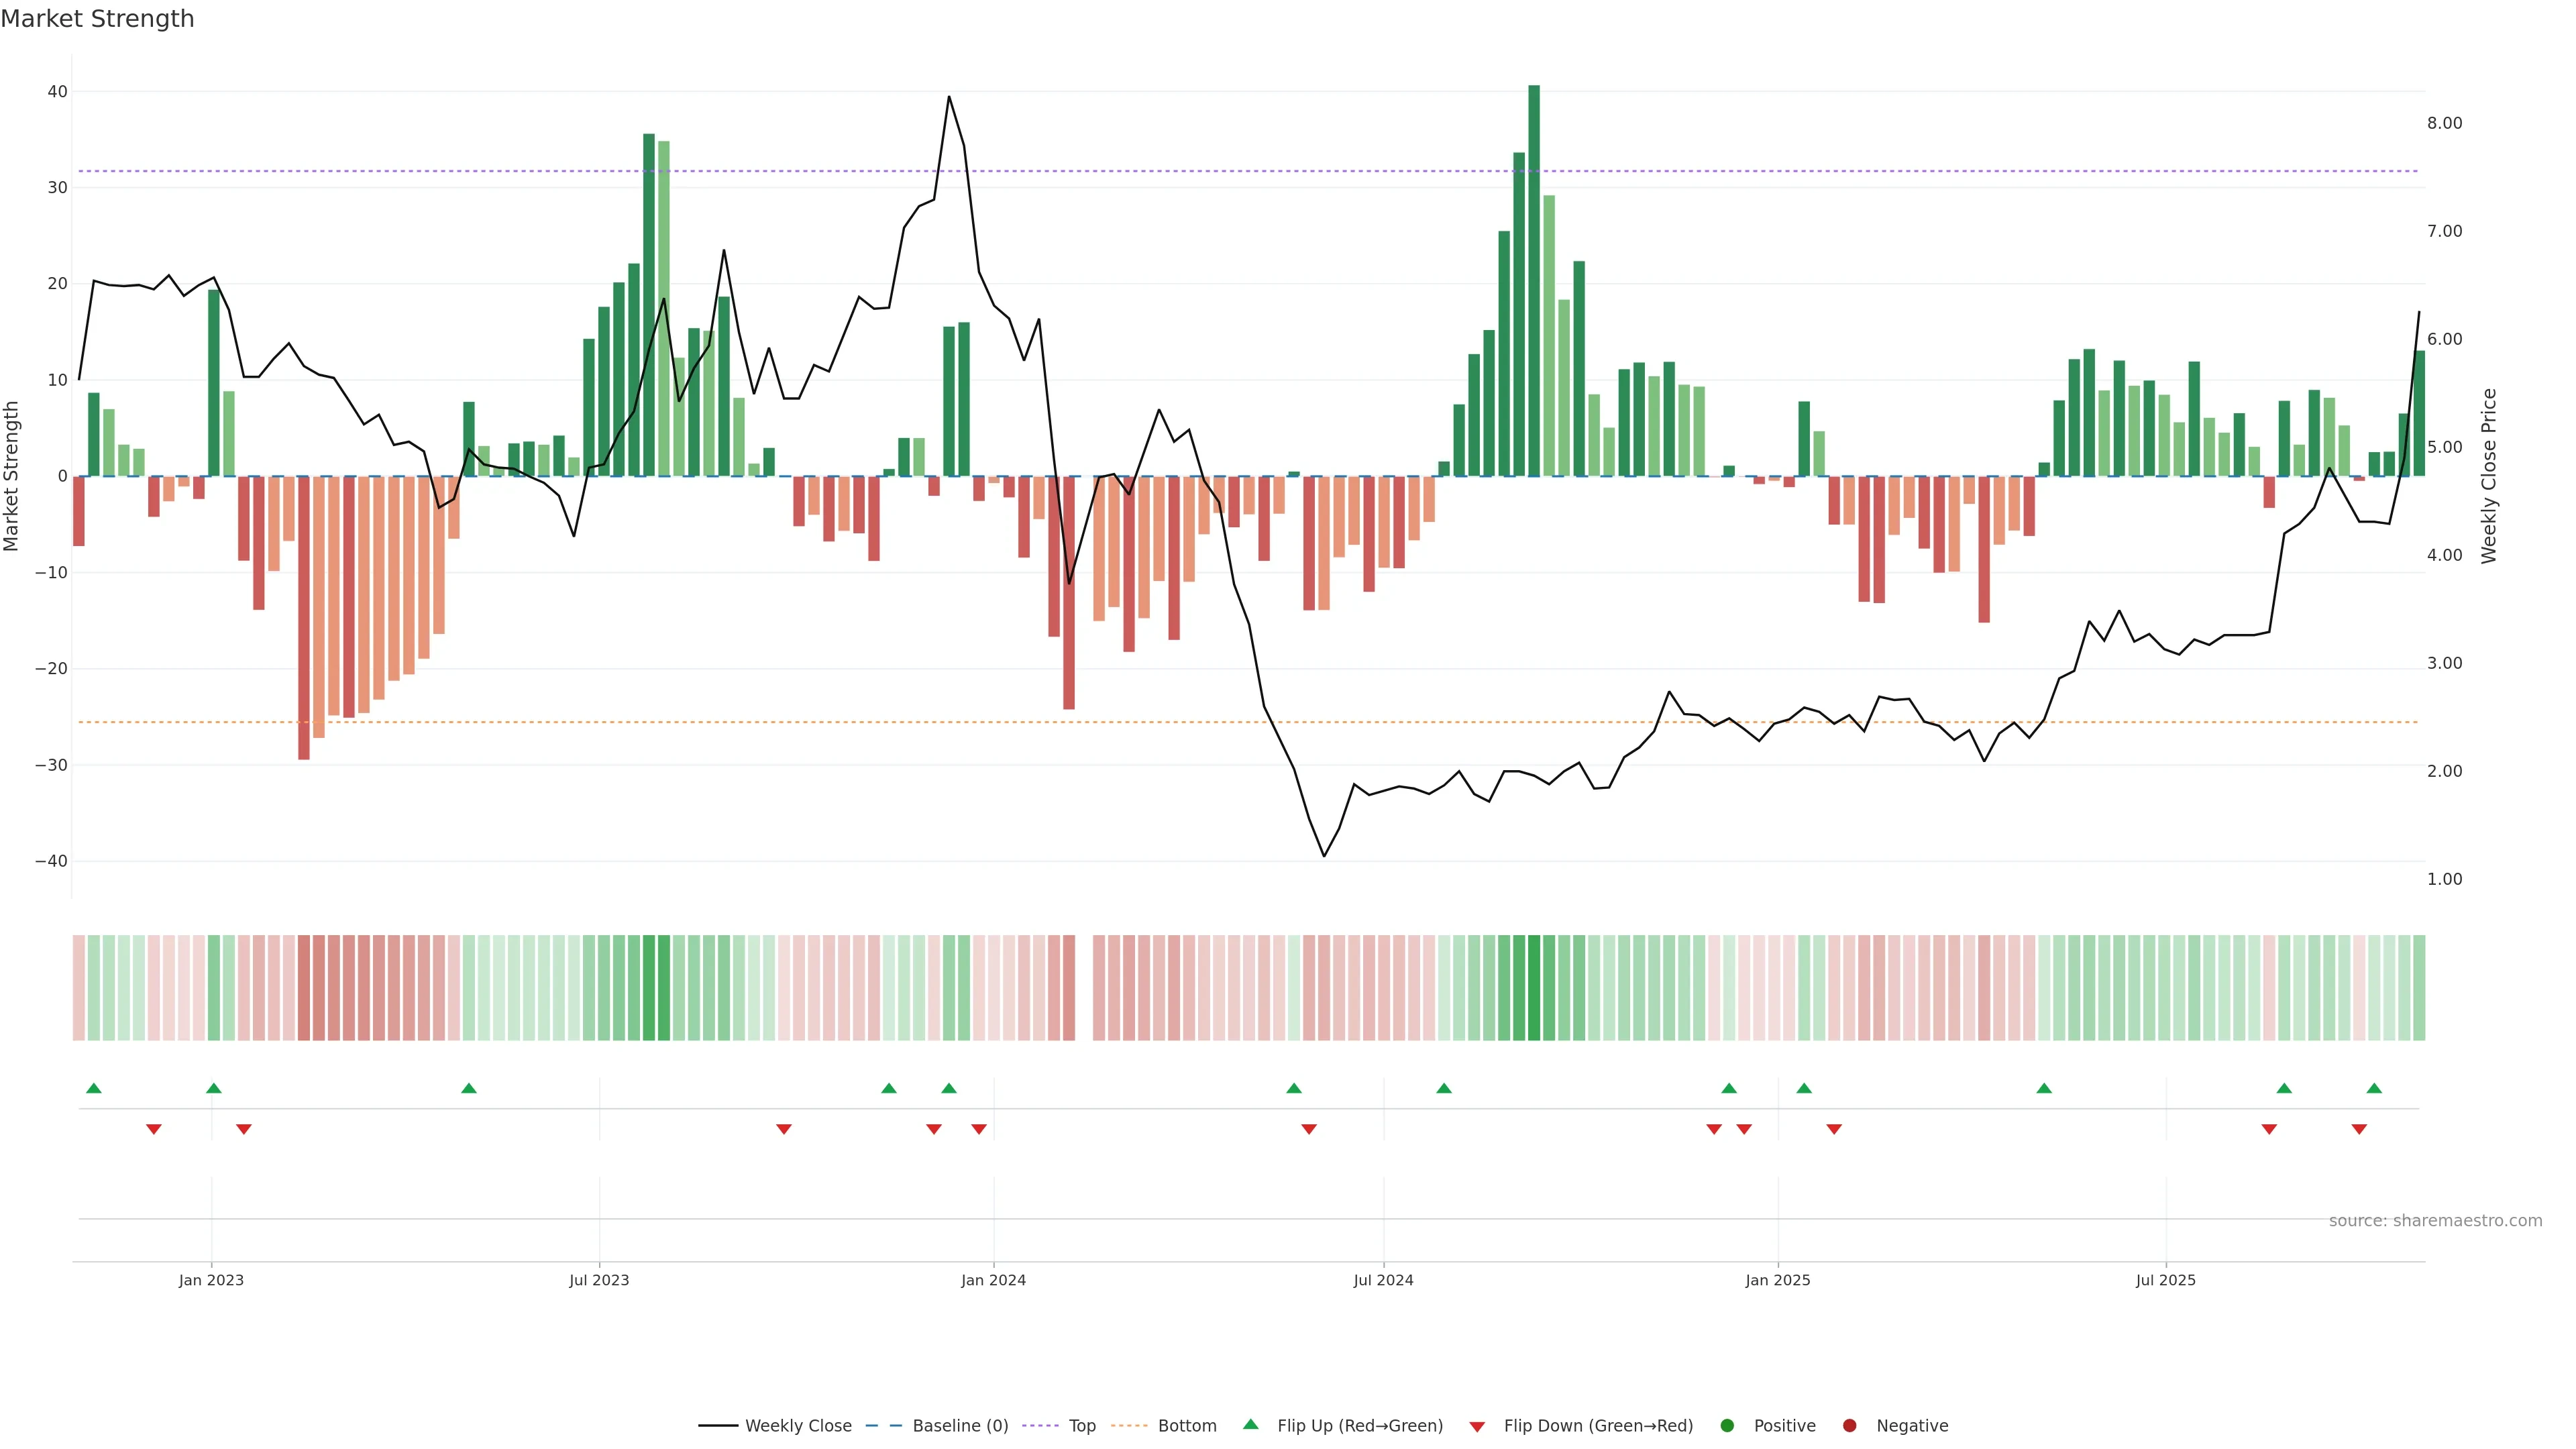This screenshot has height=1449, width=2576.
Task: Click the Market Strength chart title
Action: (x=97, y=19)
